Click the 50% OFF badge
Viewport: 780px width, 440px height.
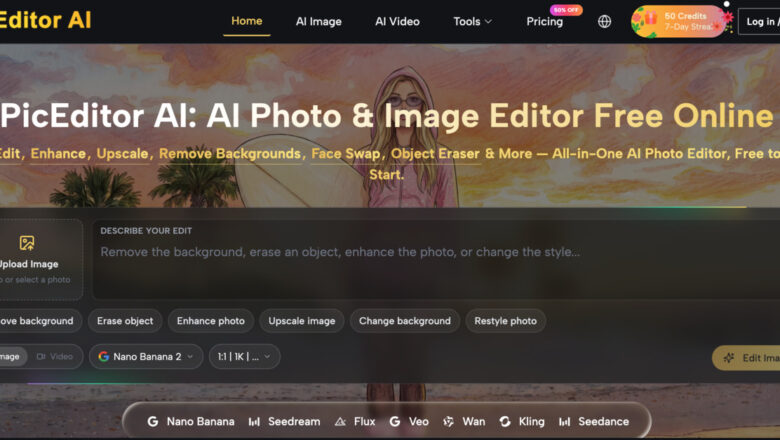[566, 9]
